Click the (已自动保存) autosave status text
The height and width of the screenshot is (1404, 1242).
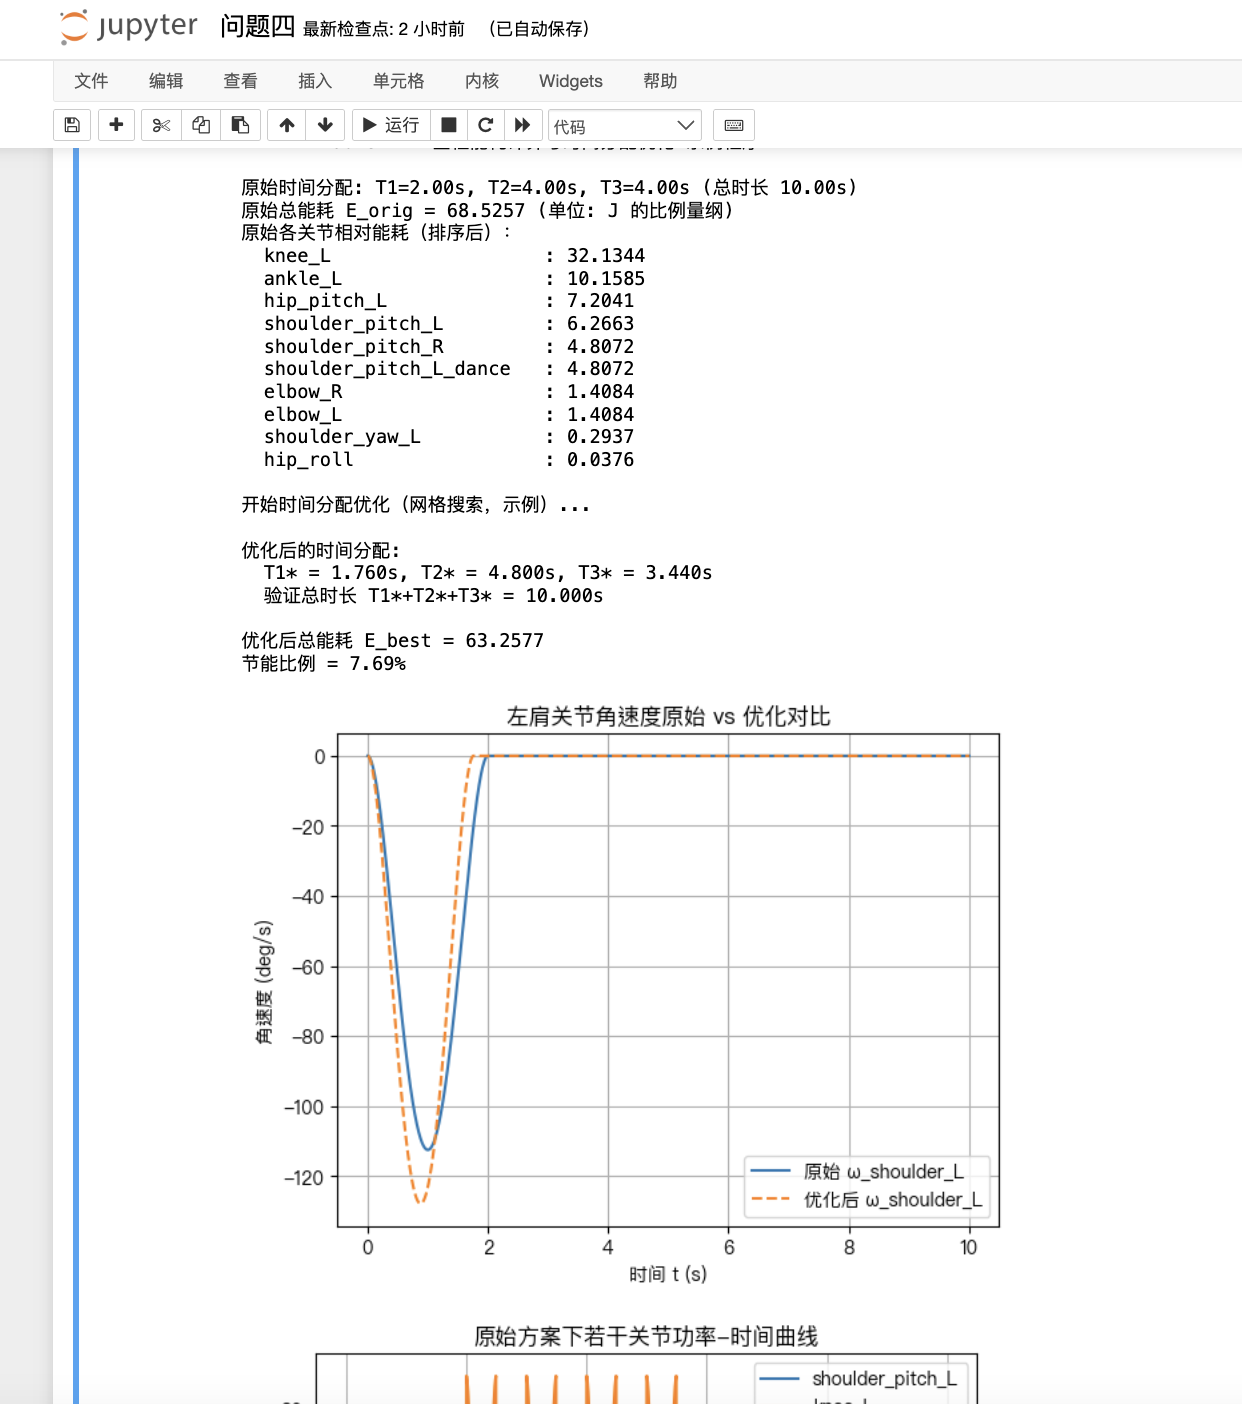click(539, 29)
